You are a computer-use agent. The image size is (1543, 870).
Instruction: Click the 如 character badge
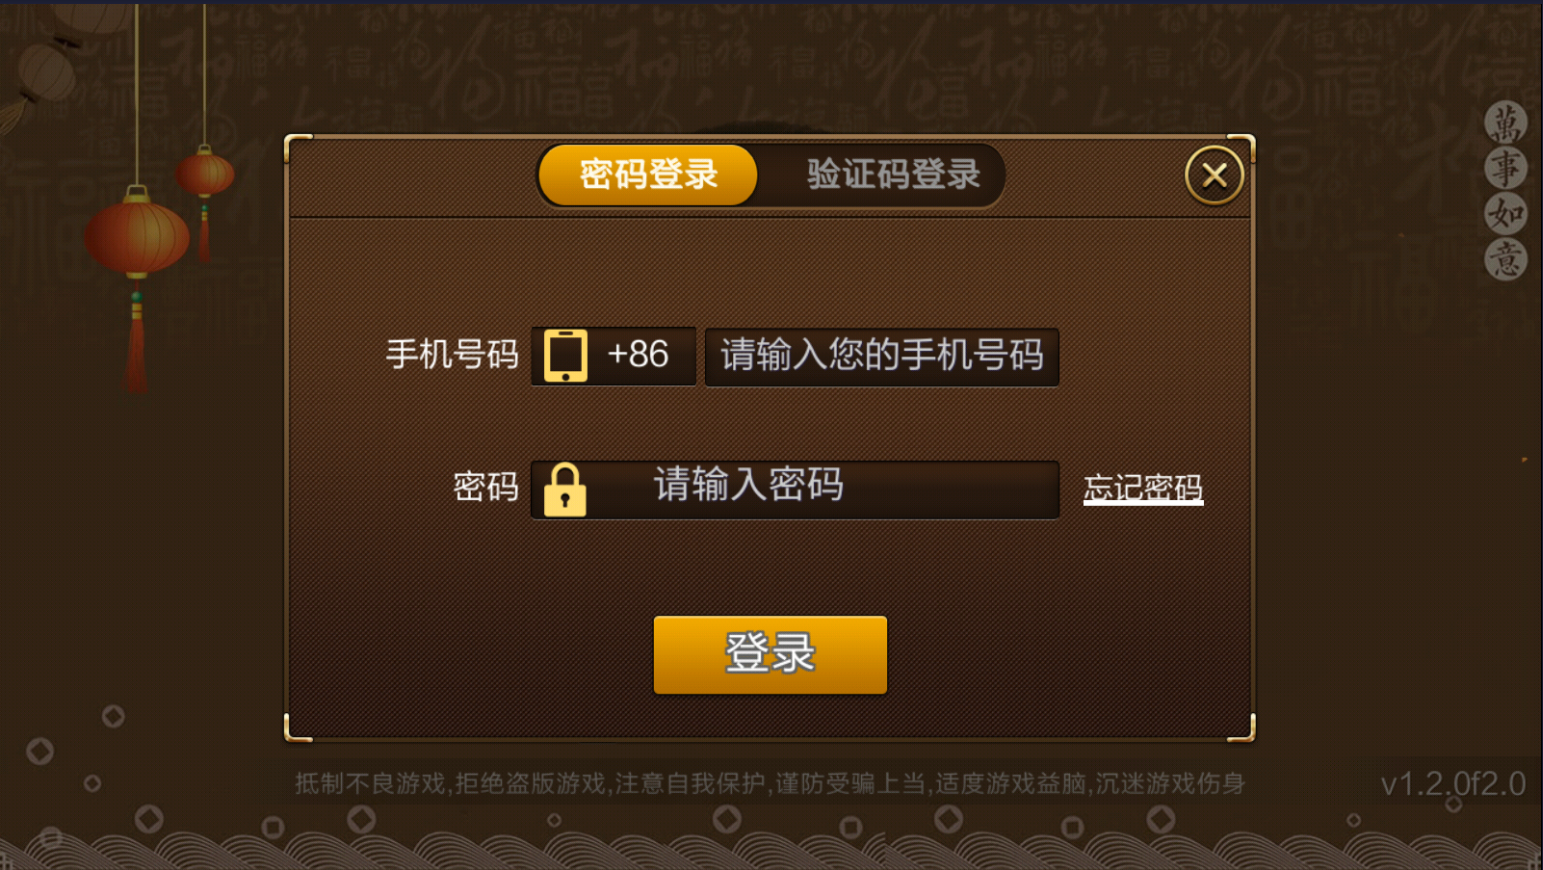[x=1505, y=213]
